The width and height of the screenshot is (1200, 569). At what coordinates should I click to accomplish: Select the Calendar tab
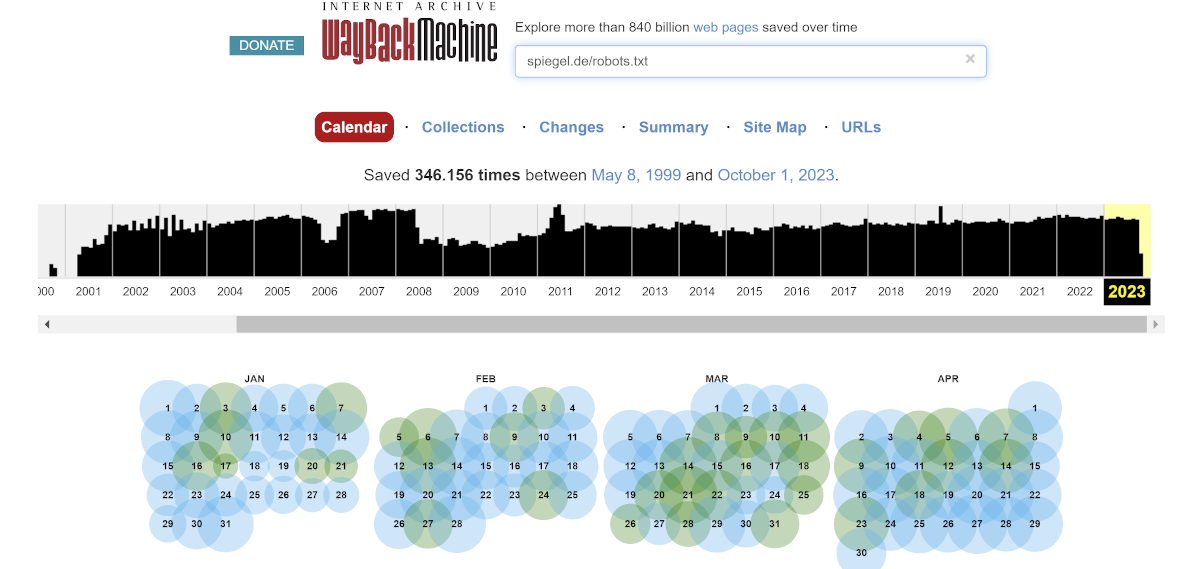pyautogui.click(x=354, y=127)
